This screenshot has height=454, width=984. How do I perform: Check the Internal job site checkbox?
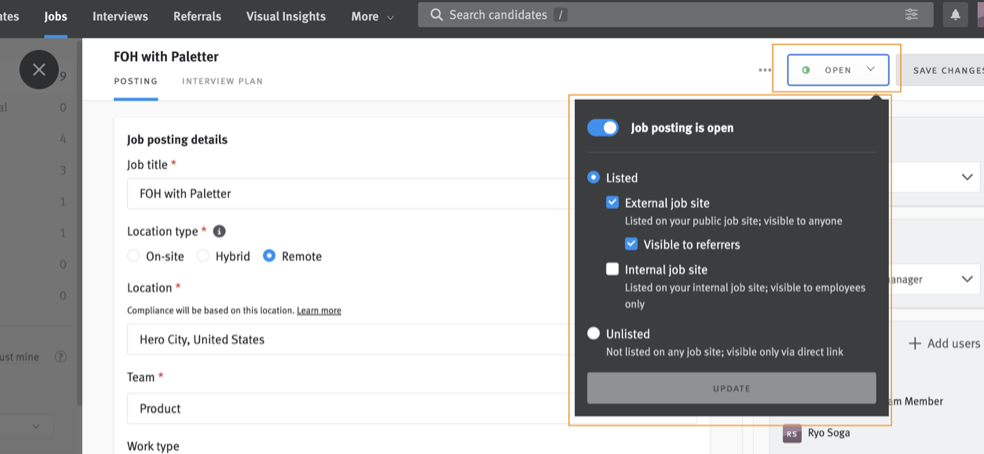pos(612,269)
